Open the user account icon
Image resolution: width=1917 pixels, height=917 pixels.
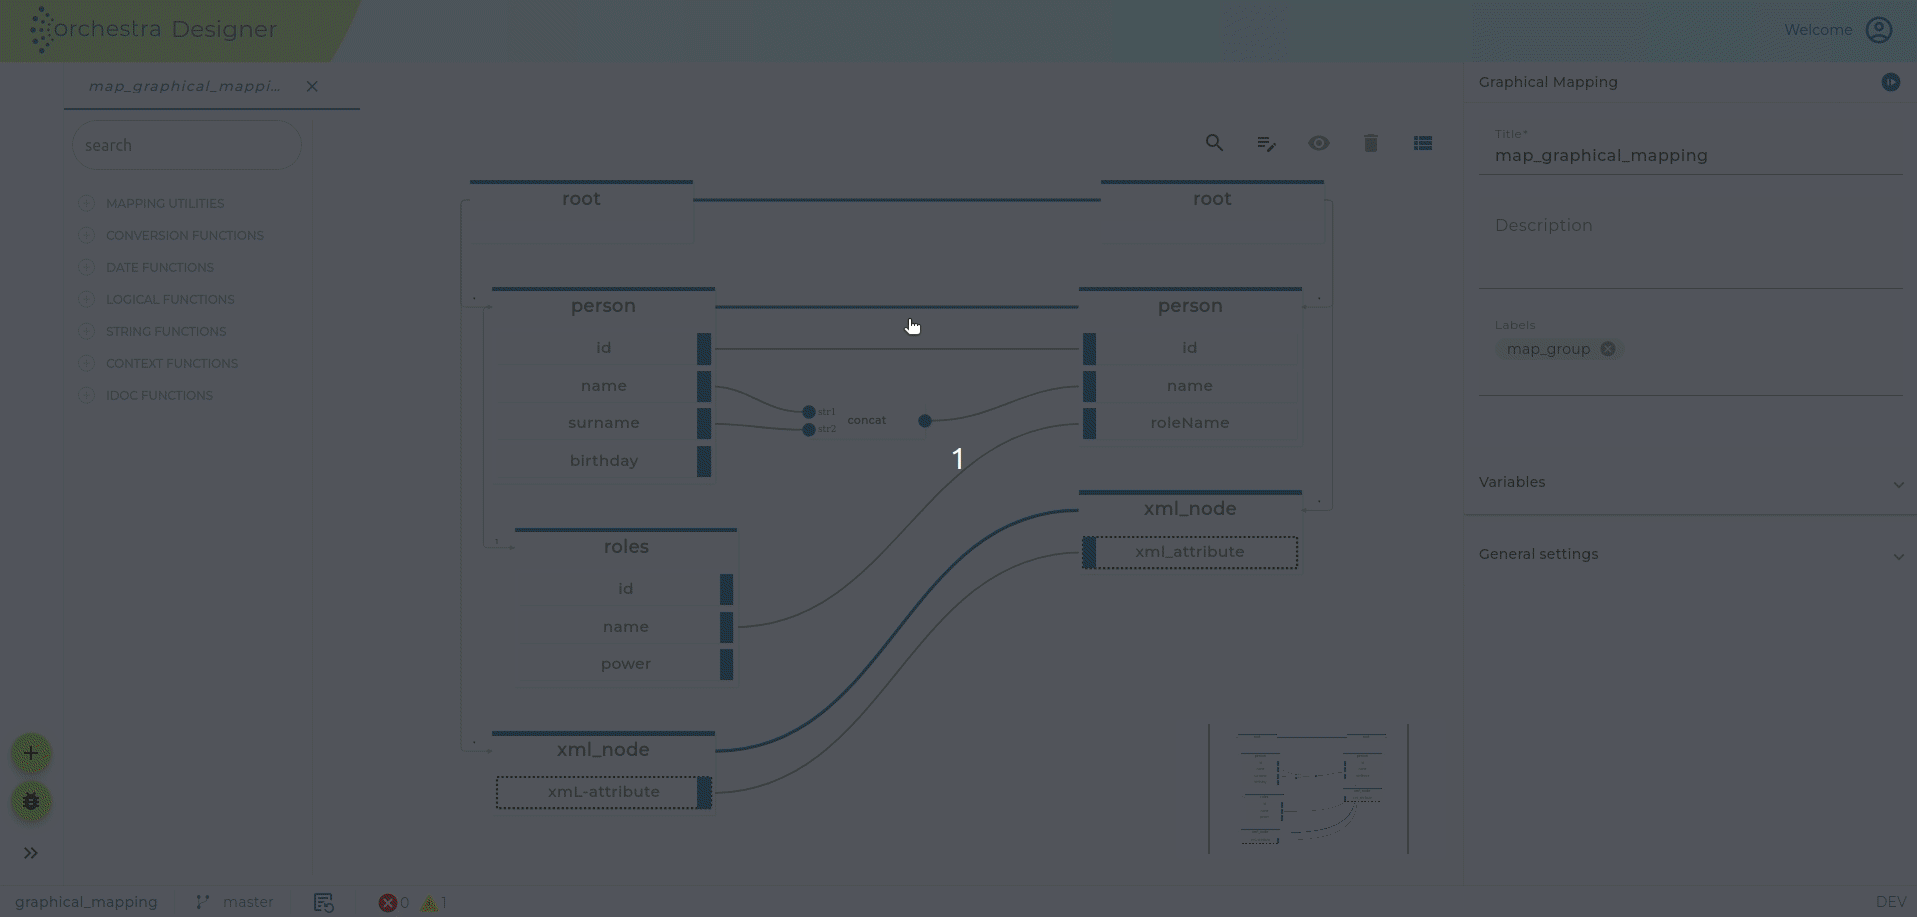click(x=1879, y=30)
